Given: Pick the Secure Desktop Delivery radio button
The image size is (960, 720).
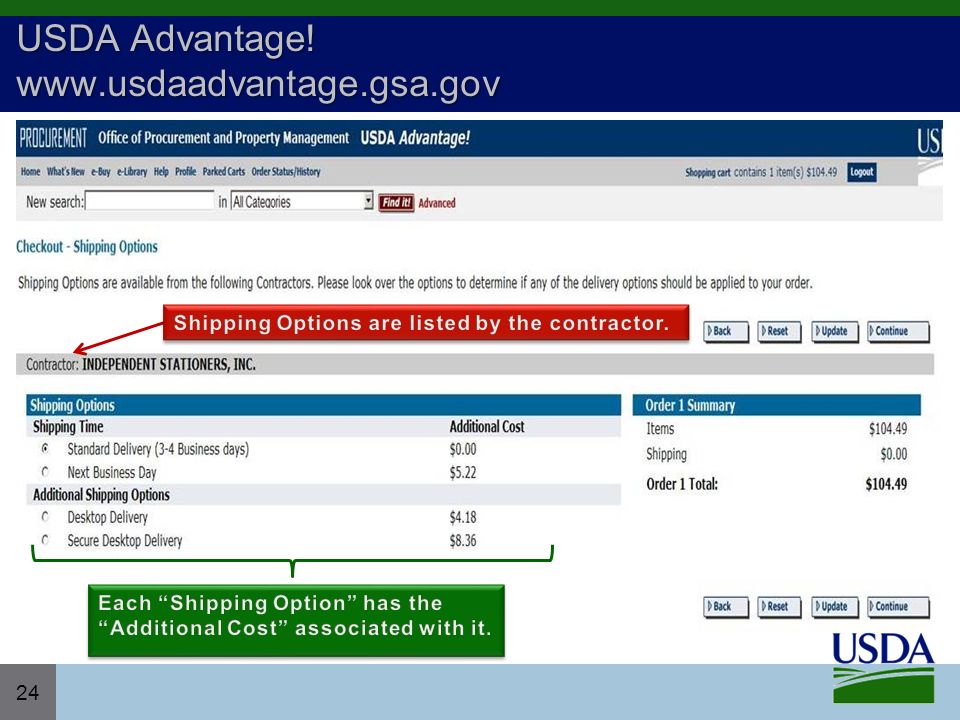Looking at the screenshot, I should 45,540.
